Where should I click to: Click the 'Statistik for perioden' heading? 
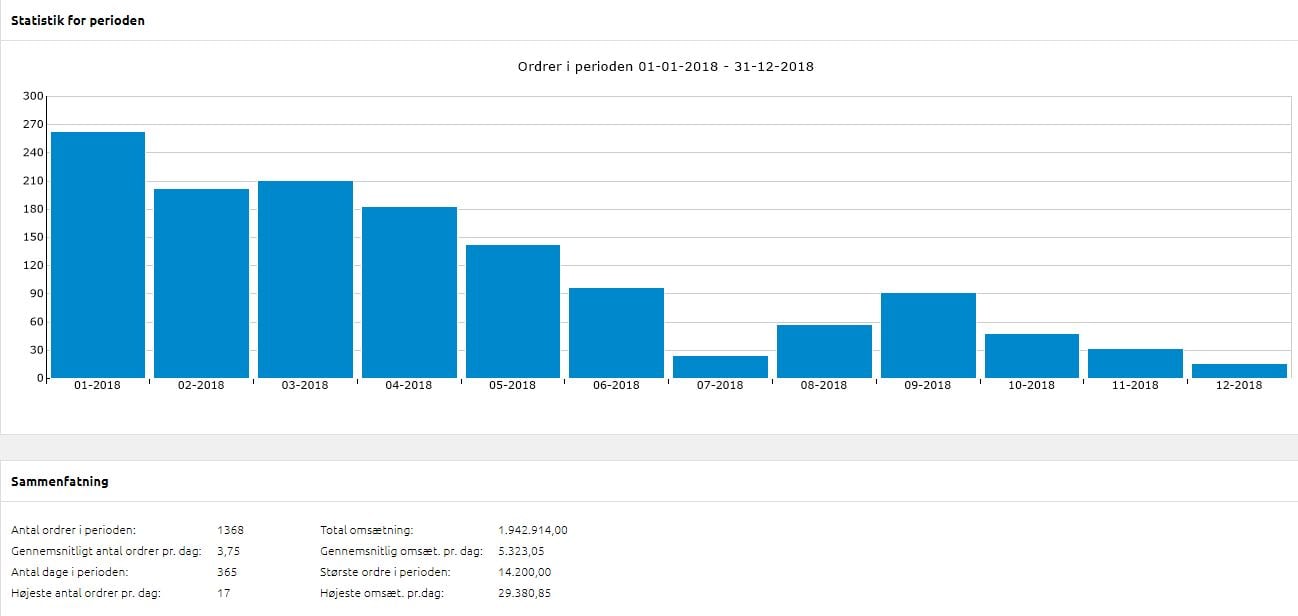78,20
